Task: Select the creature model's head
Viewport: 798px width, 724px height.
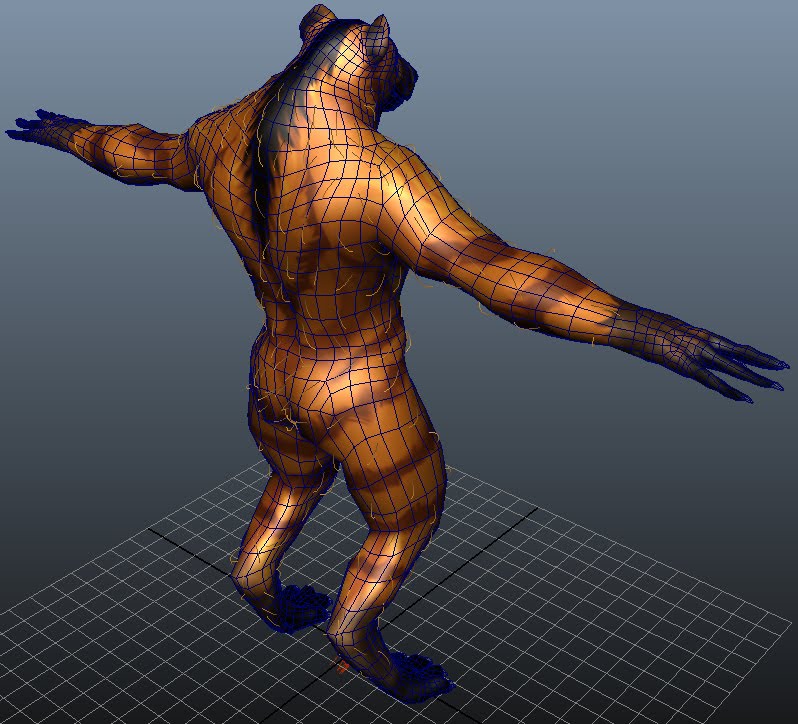Action: [360, 60]
